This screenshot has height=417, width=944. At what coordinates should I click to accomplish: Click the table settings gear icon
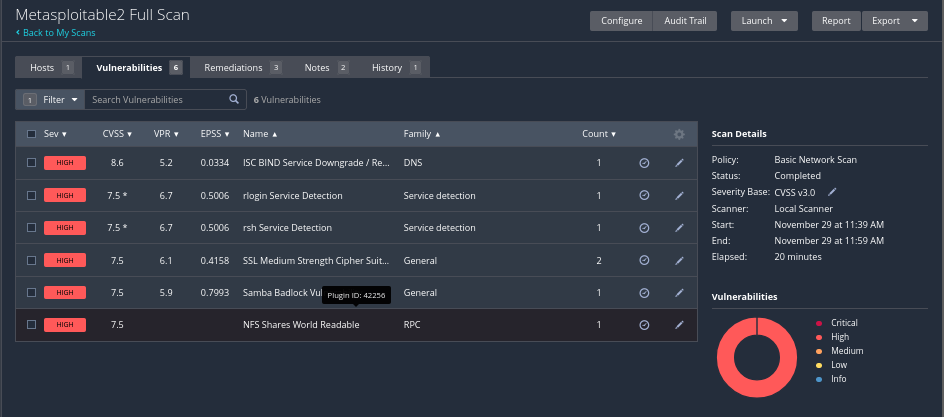(679, 134)
